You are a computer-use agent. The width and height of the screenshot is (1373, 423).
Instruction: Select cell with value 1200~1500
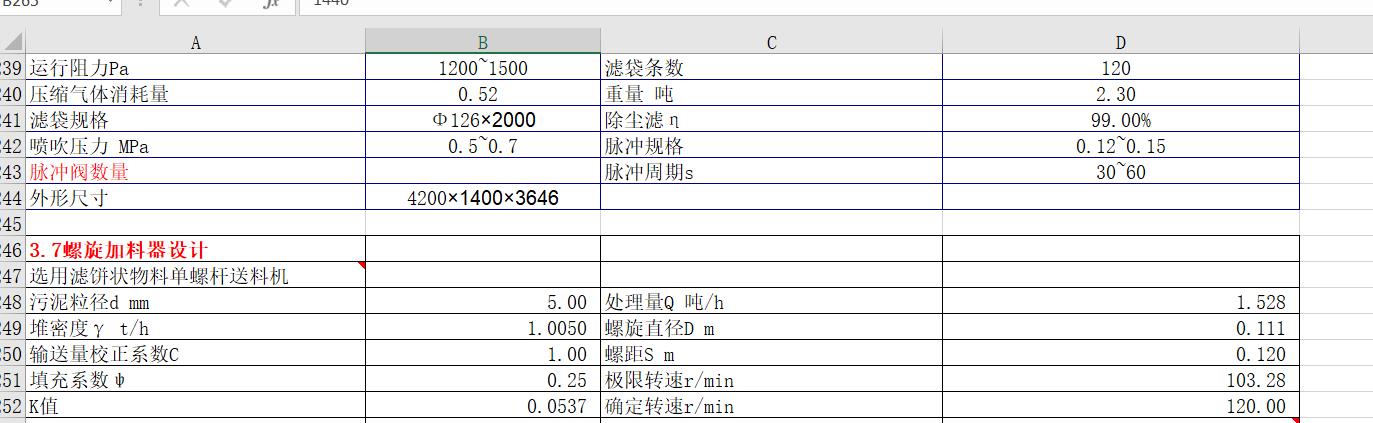click(x=483, y=68)
